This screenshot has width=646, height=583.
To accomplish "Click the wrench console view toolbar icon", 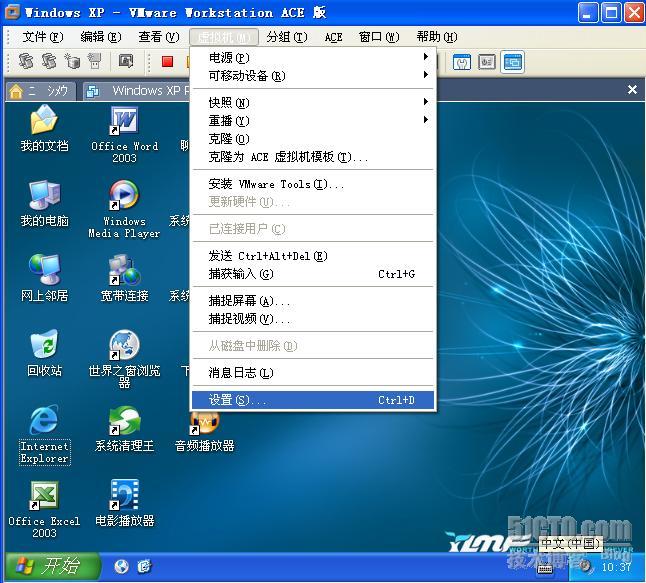I will tap(461, 62).
